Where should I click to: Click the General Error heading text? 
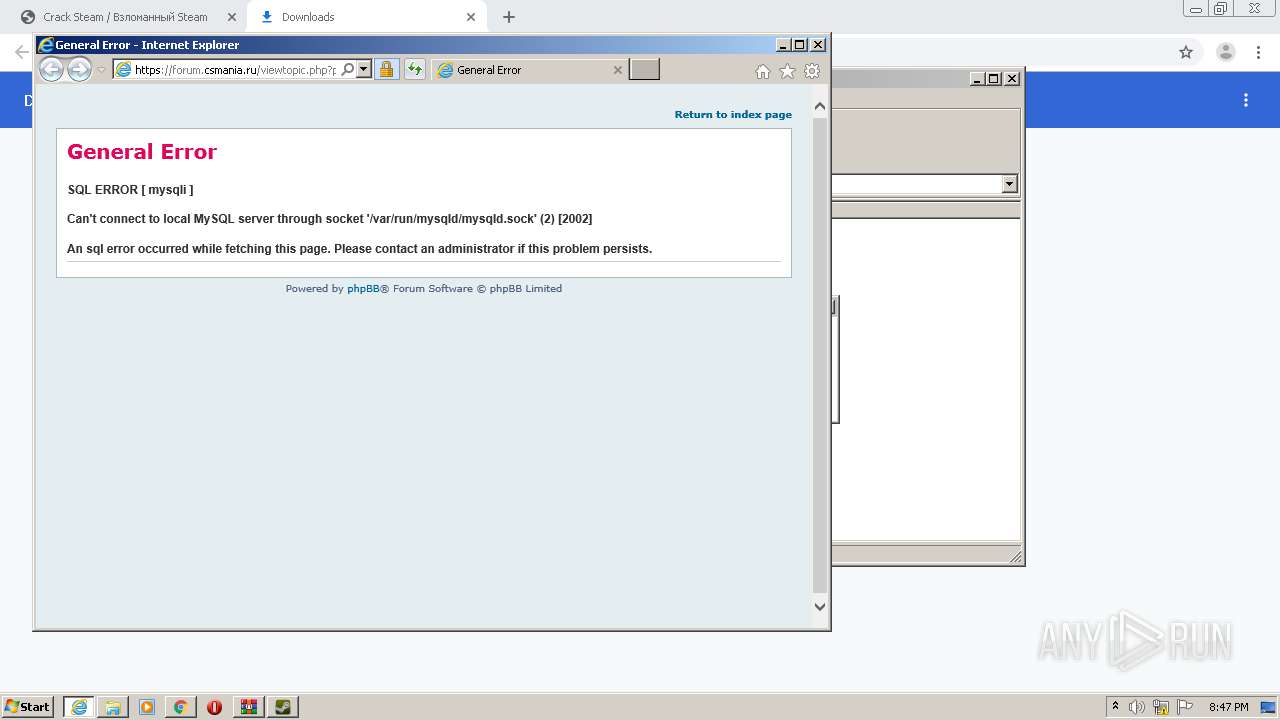coord(142,152)
